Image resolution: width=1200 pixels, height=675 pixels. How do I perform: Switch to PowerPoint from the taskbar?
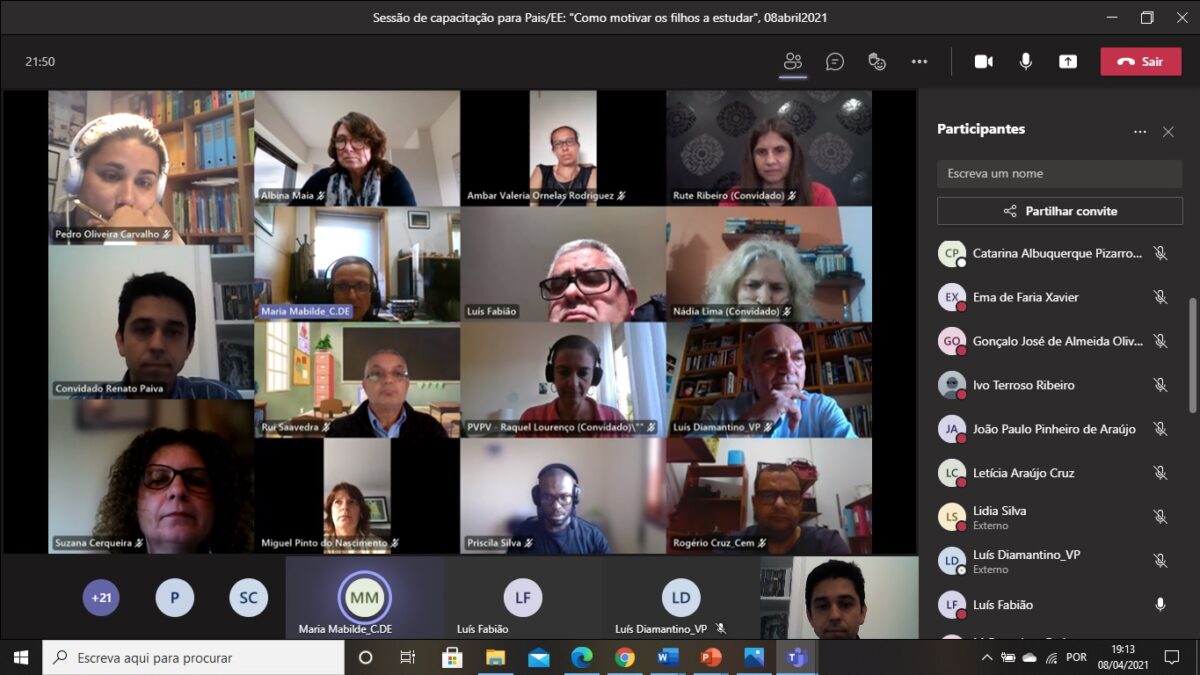(711, 657)
